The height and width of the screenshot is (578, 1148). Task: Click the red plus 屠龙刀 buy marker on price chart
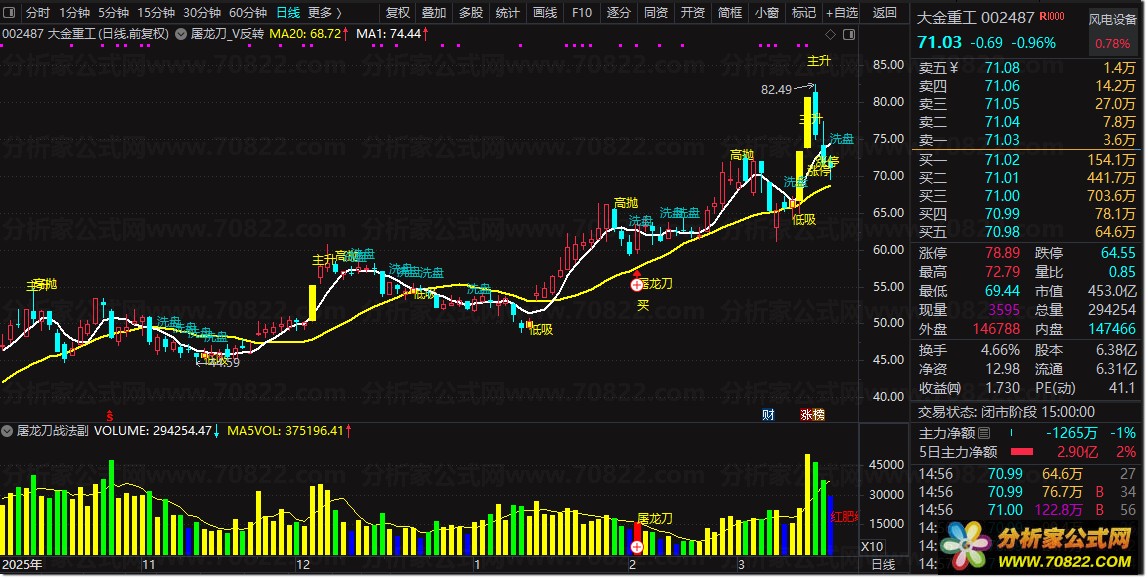click(x=637, y=284)
